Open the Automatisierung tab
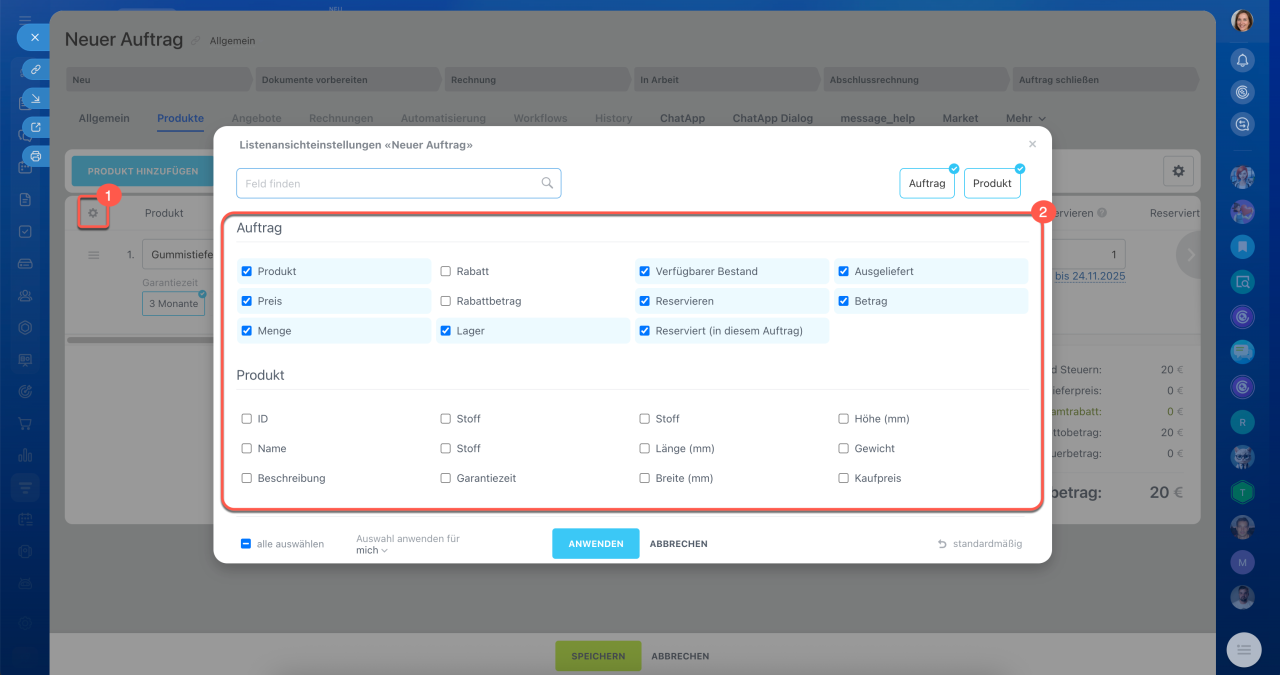Image resolution: width=1280 pixels, height=675 pixels. coord(443,118)
